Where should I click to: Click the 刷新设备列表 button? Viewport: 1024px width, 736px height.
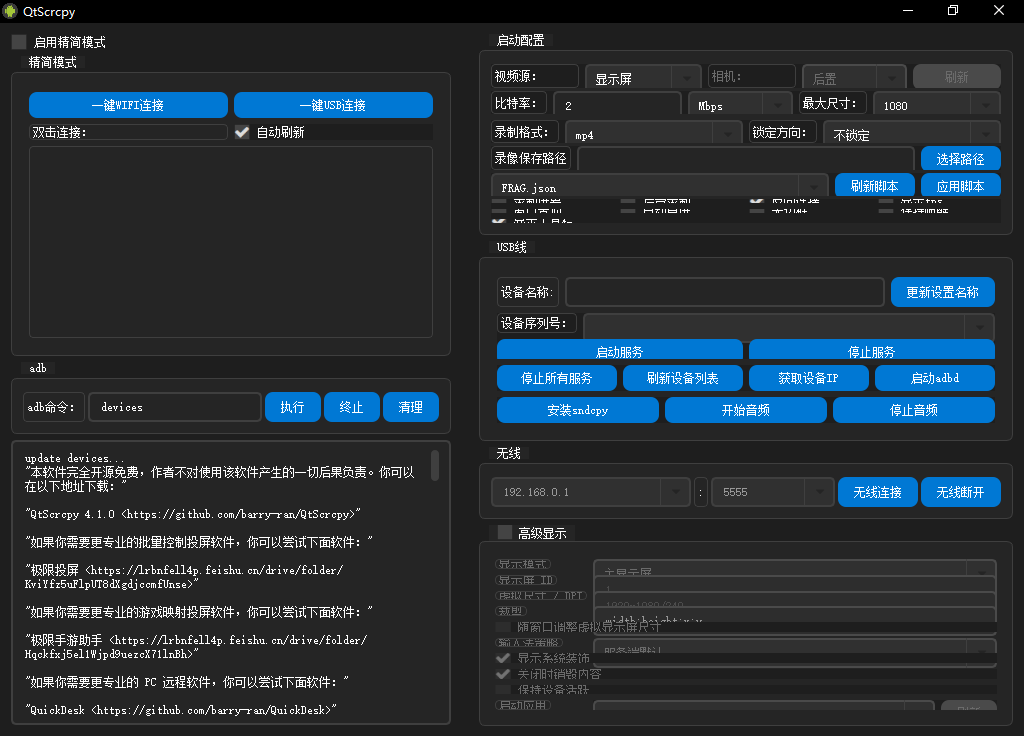click(x=682, y=378)
